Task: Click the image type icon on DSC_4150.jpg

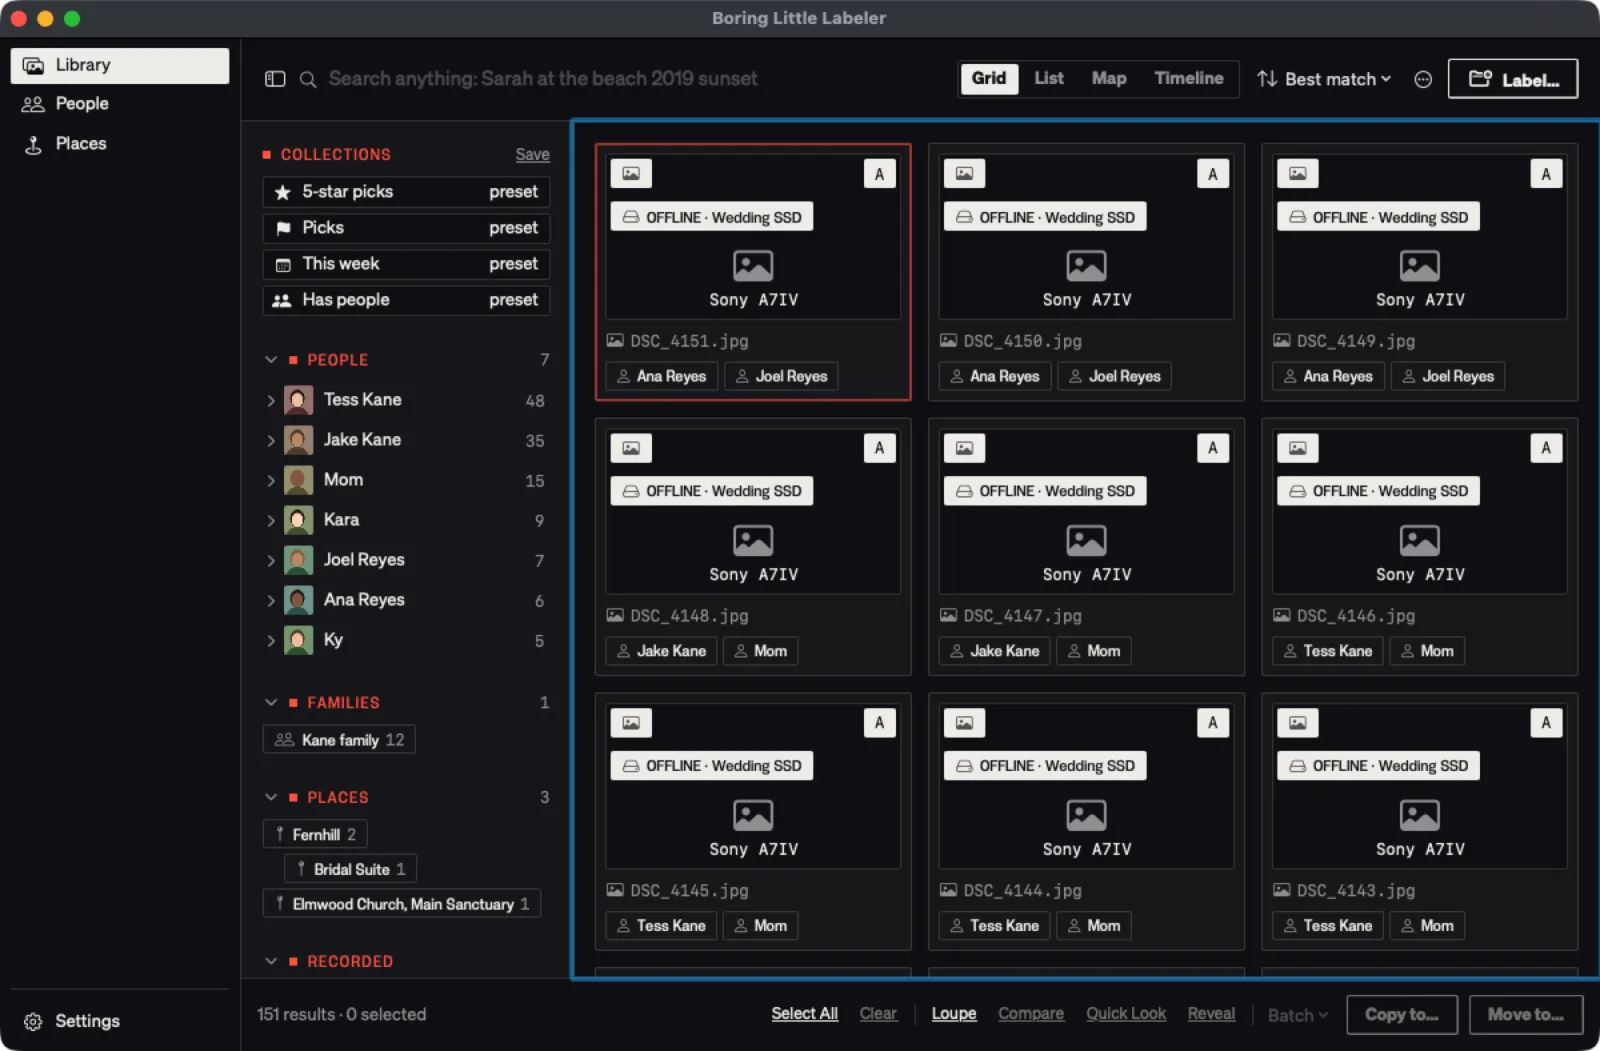Action: click(964, 174)
